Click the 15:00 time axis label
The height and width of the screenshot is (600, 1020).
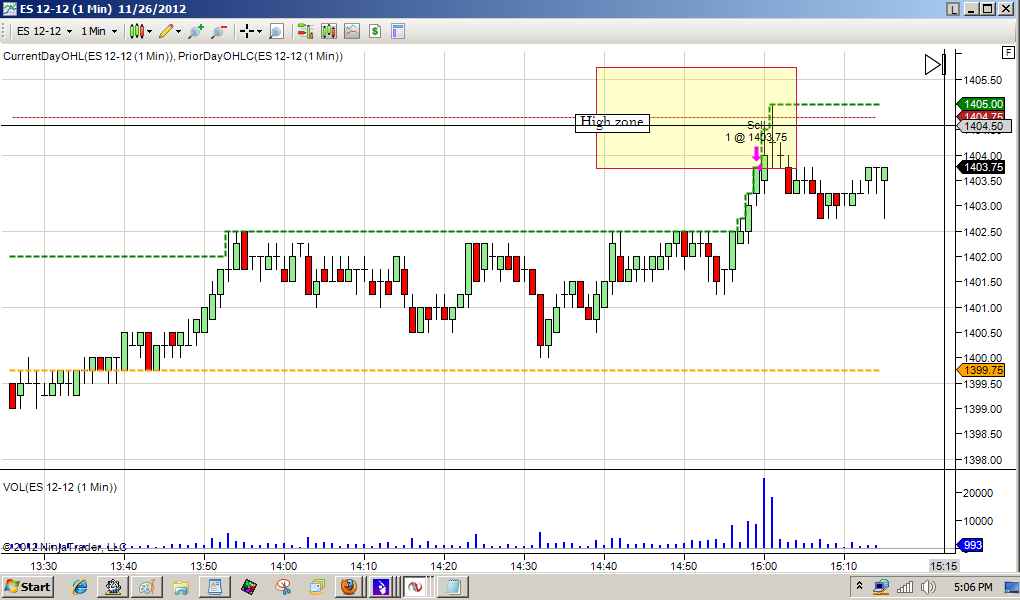coord(764,566)
